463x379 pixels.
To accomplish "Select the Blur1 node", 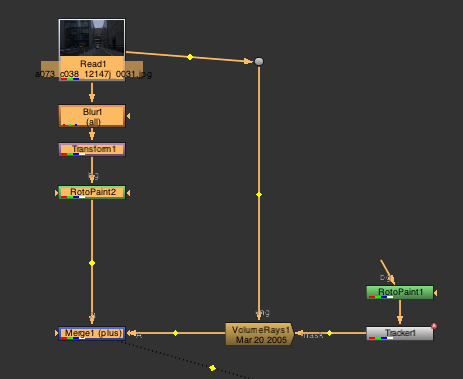I will [92, 116].
